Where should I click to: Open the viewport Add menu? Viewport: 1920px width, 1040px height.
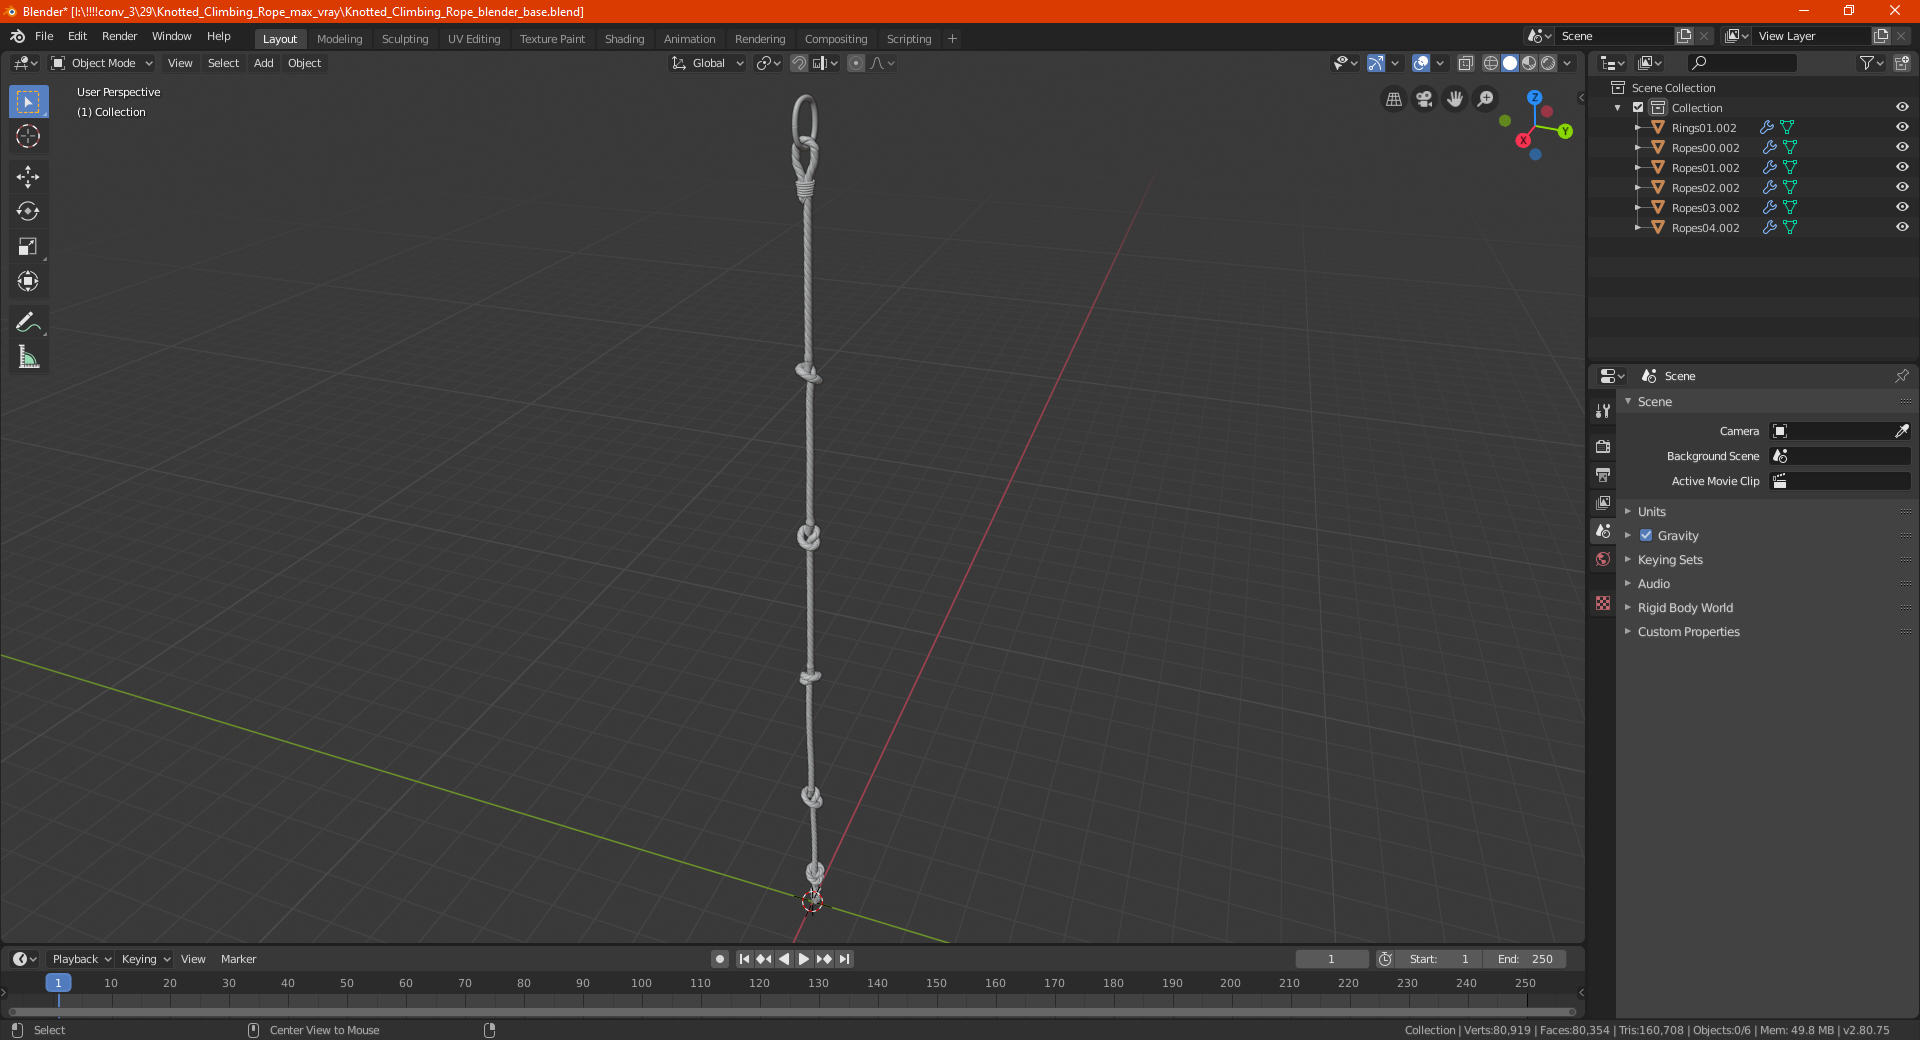(x=263, y=63)
